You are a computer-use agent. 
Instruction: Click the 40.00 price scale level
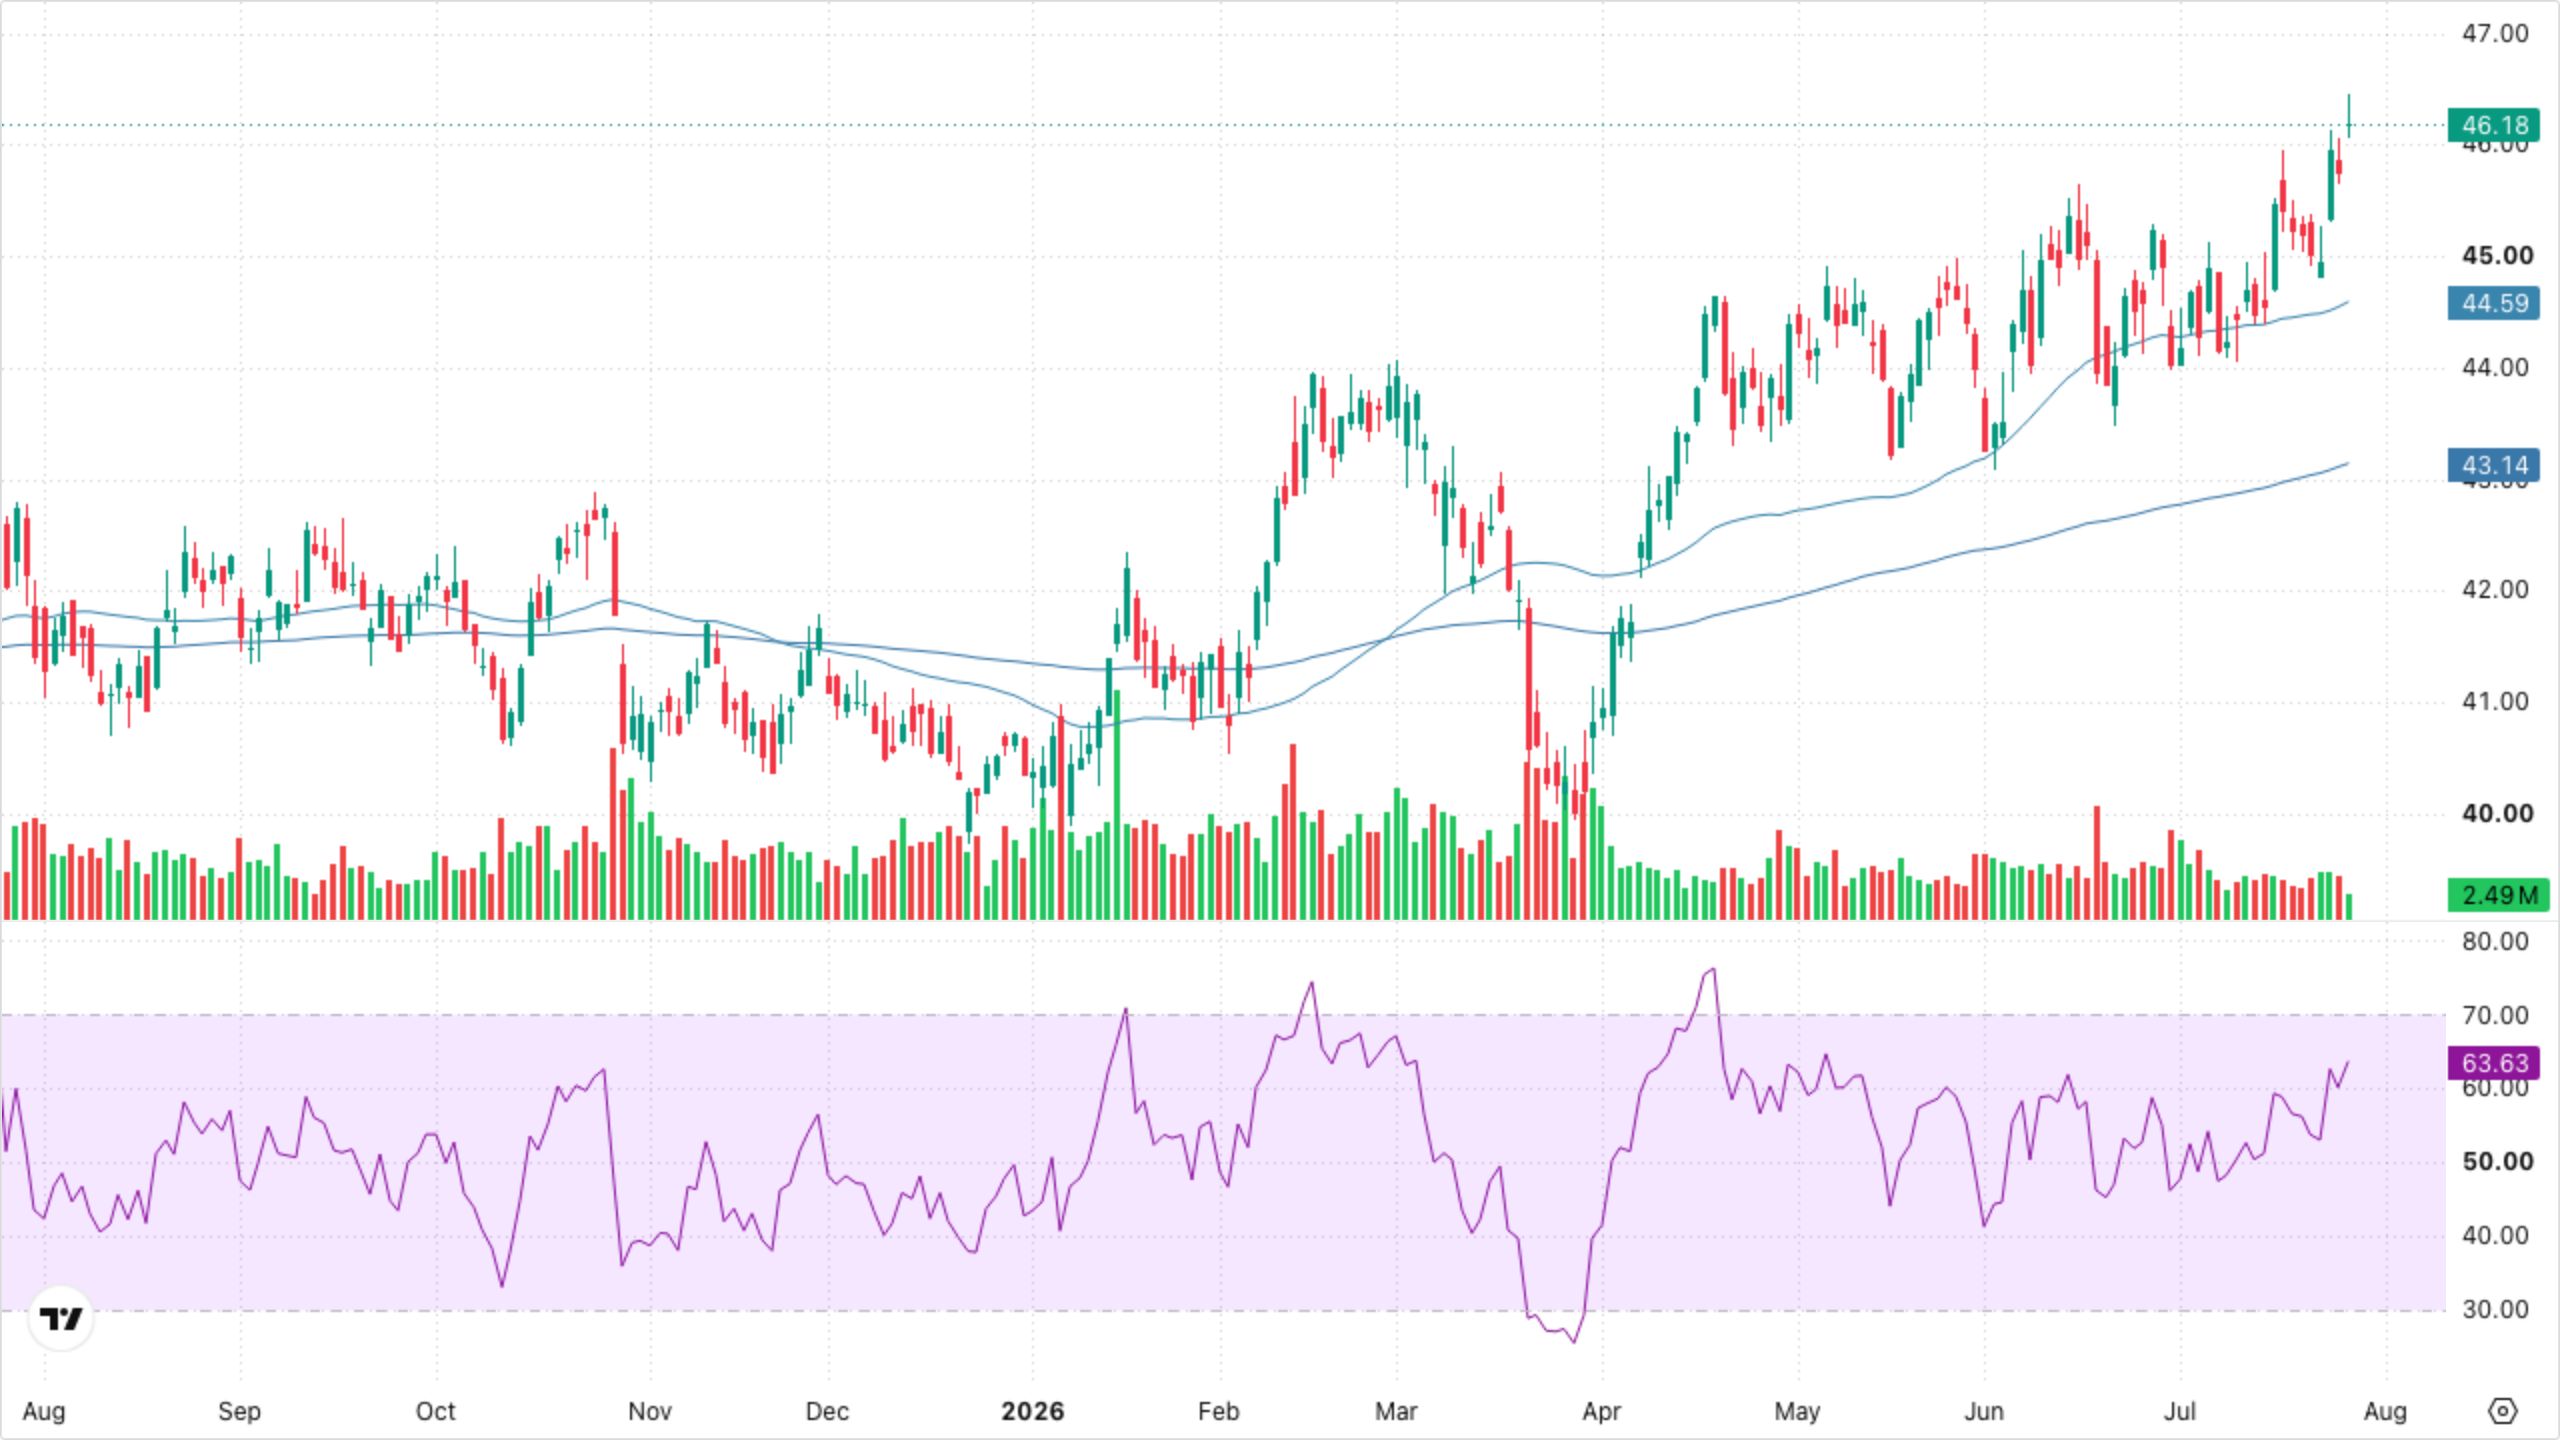coord(2497,813)
